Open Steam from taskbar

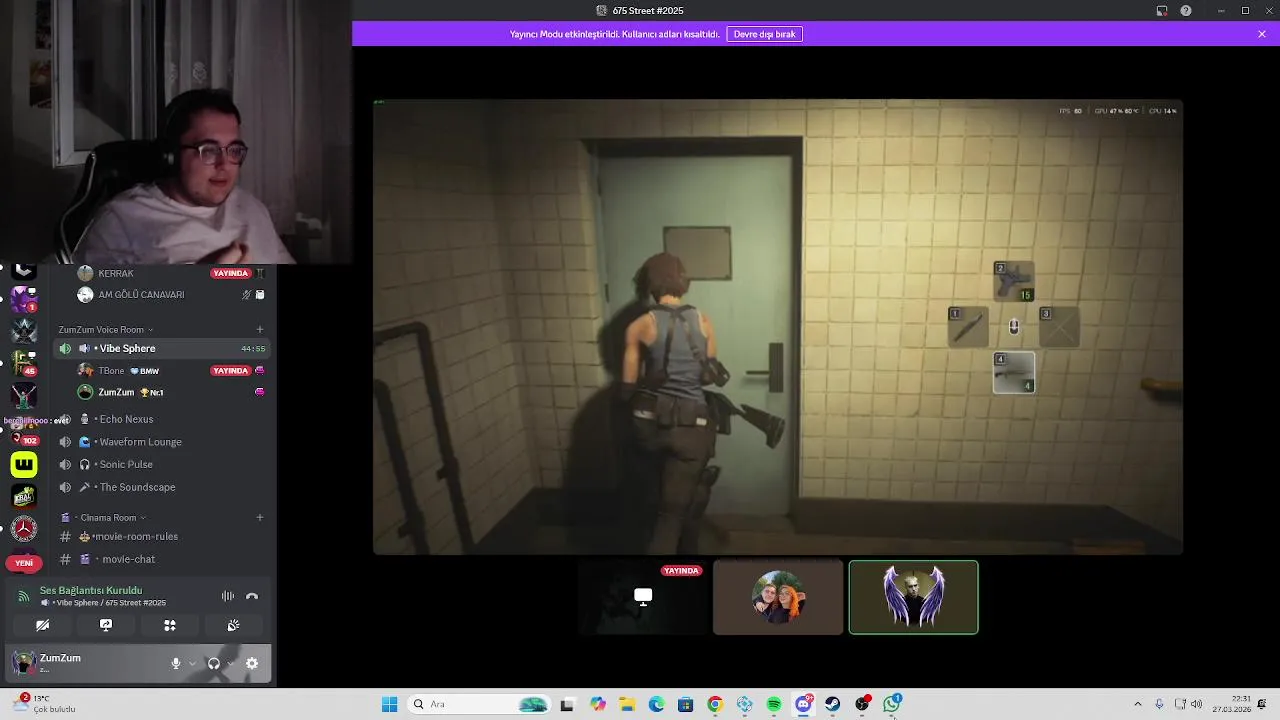coord(833,704)
